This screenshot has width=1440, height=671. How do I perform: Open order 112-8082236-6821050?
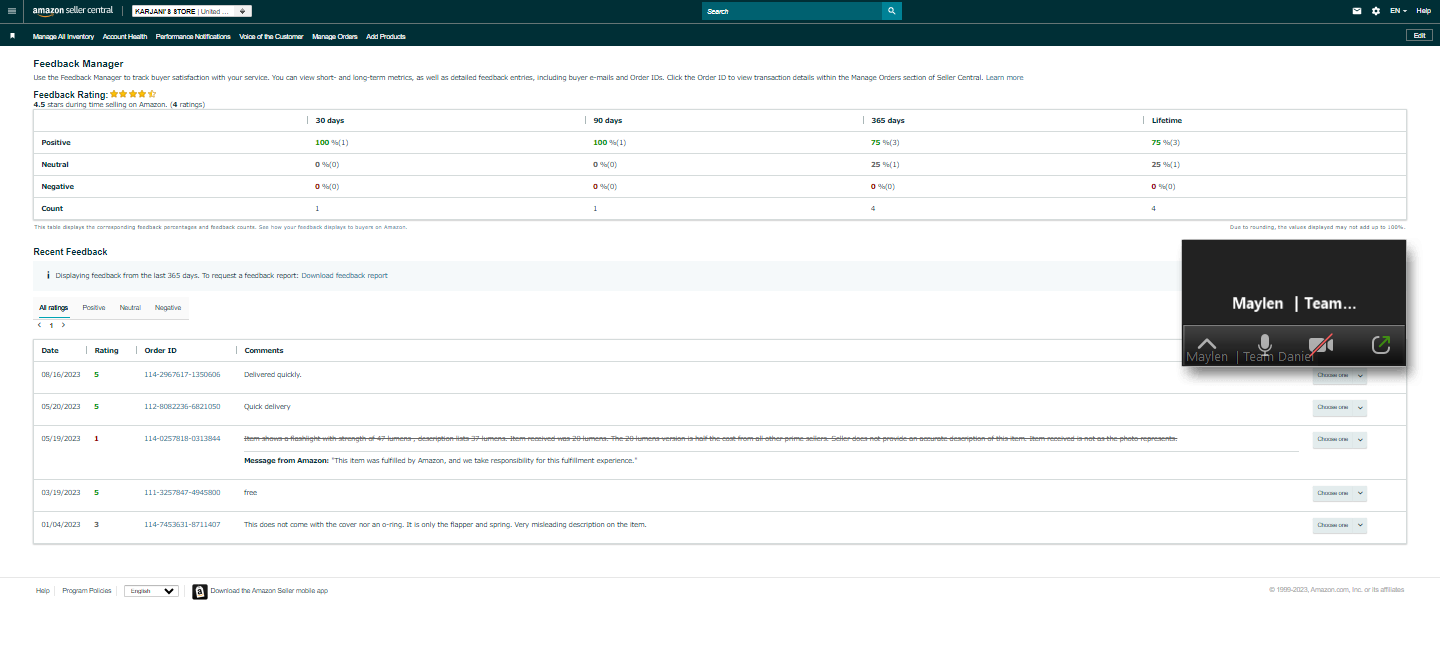[182, 407]
